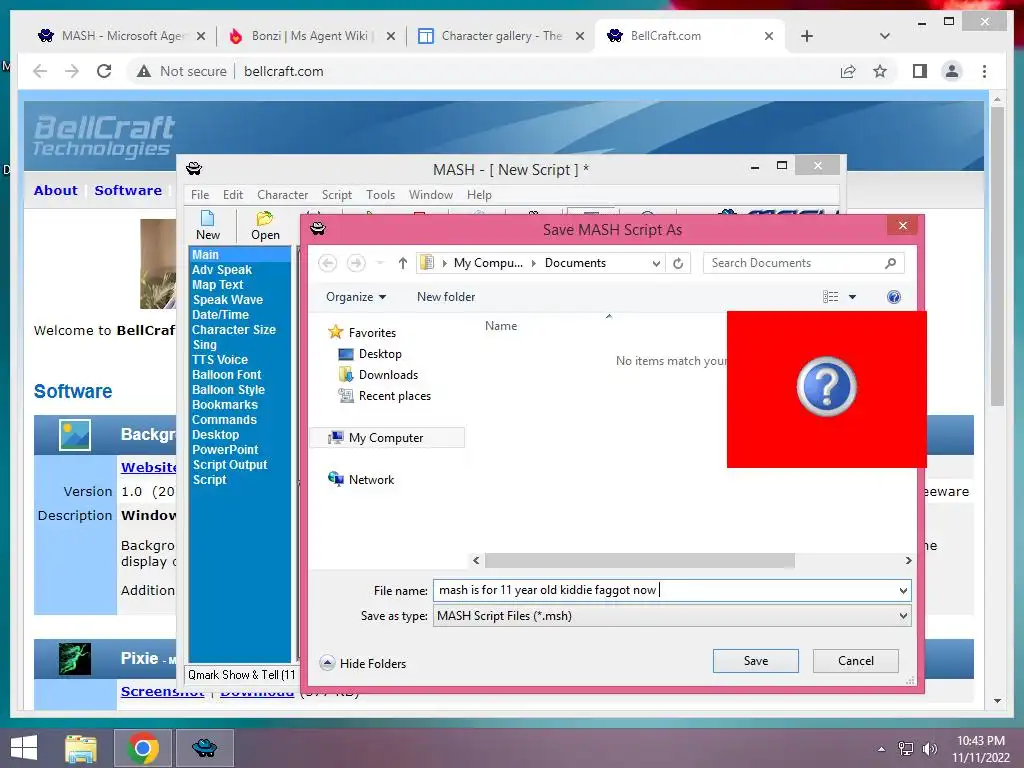This screenshot has height=768, width=1024.
Task: Select TTS Voice in MASH panel list
Action: click(220, 360)
